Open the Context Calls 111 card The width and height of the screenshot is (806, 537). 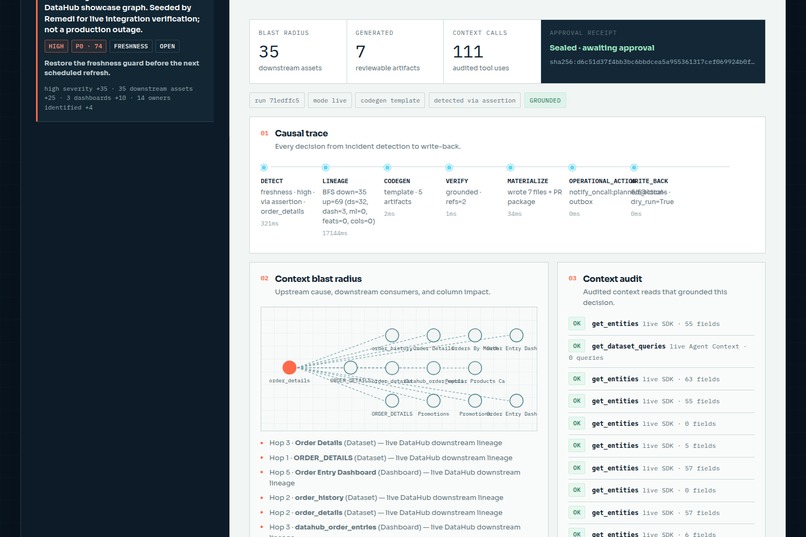coord(492,51)
